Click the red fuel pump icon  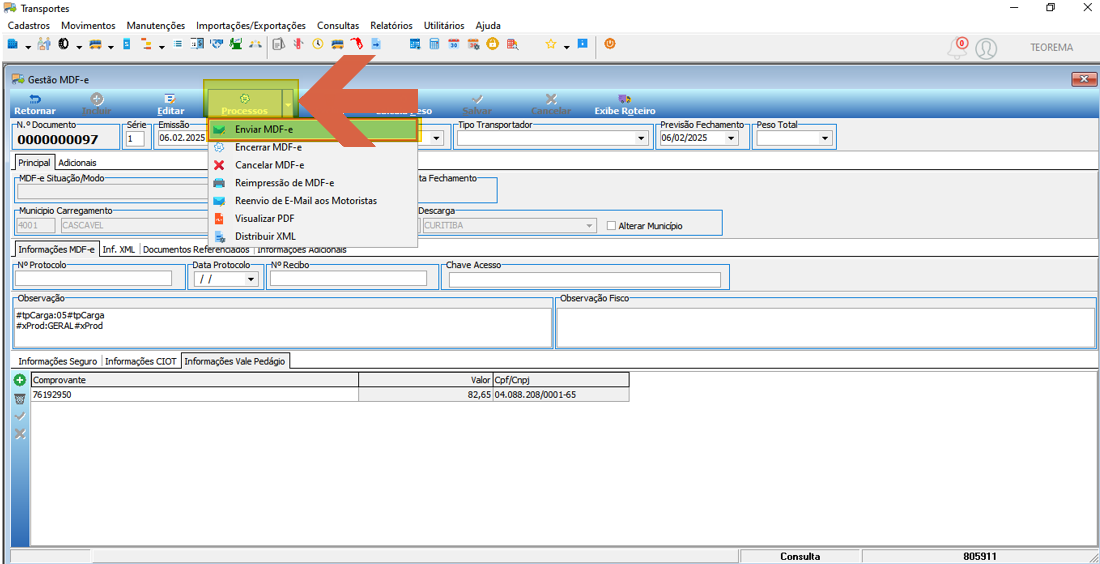pyautogui.click(x=356, y=44)
